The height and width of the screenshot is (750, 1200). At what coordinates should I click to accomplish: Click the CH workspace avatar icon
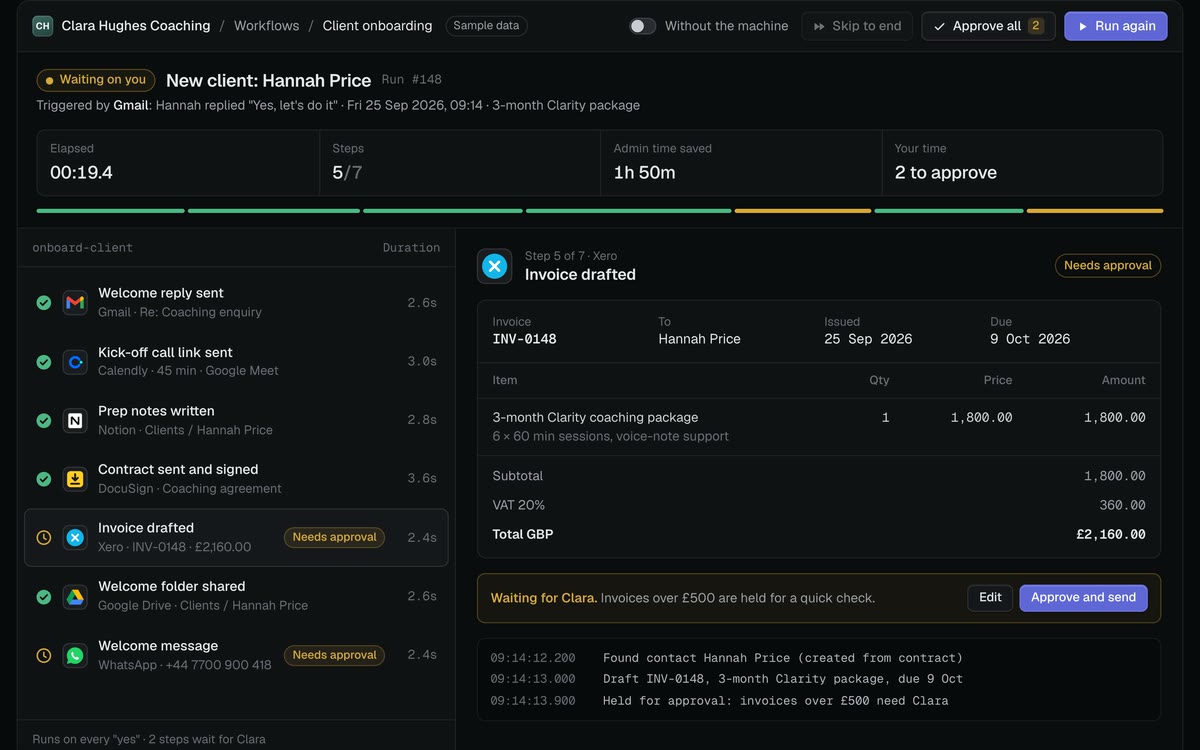coord(43,26)
